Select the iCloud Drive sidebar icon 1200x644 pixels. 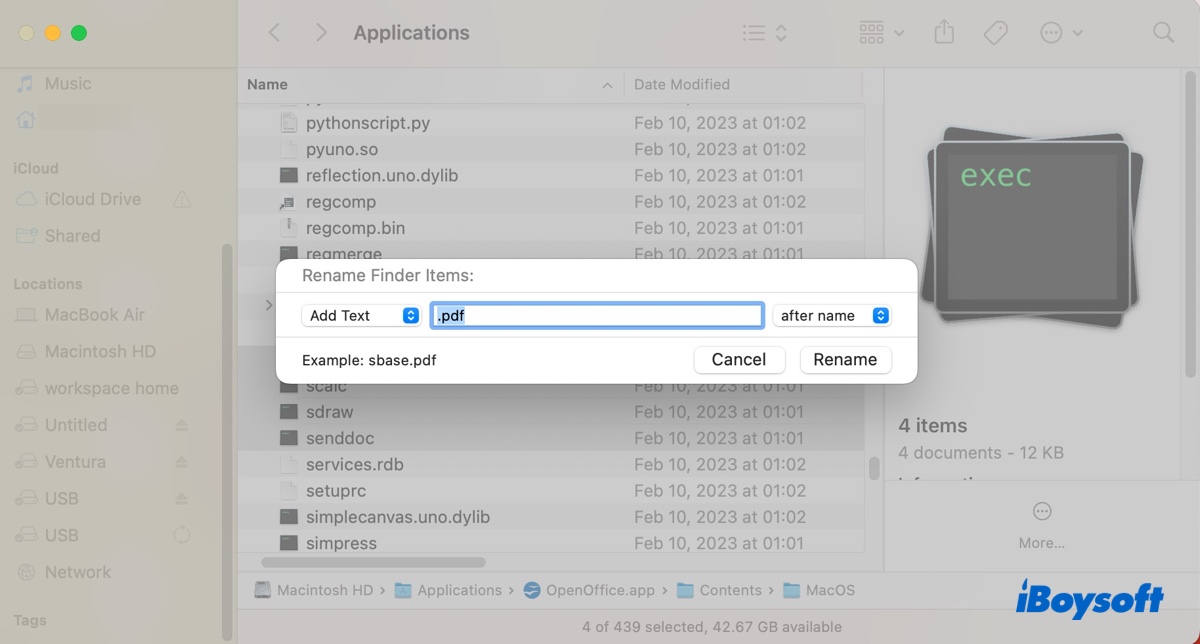click(x=26, y=199)
